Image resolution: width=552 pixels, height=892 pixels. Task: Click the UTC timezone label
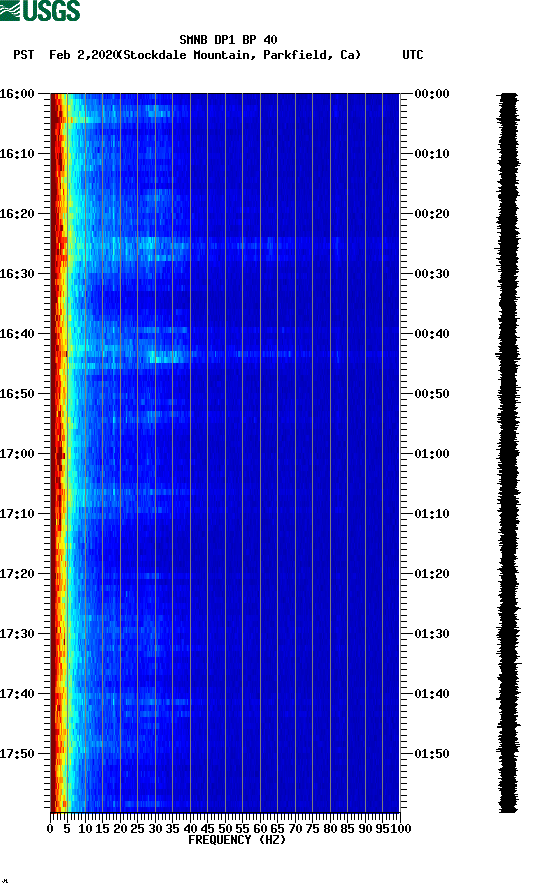413,55
